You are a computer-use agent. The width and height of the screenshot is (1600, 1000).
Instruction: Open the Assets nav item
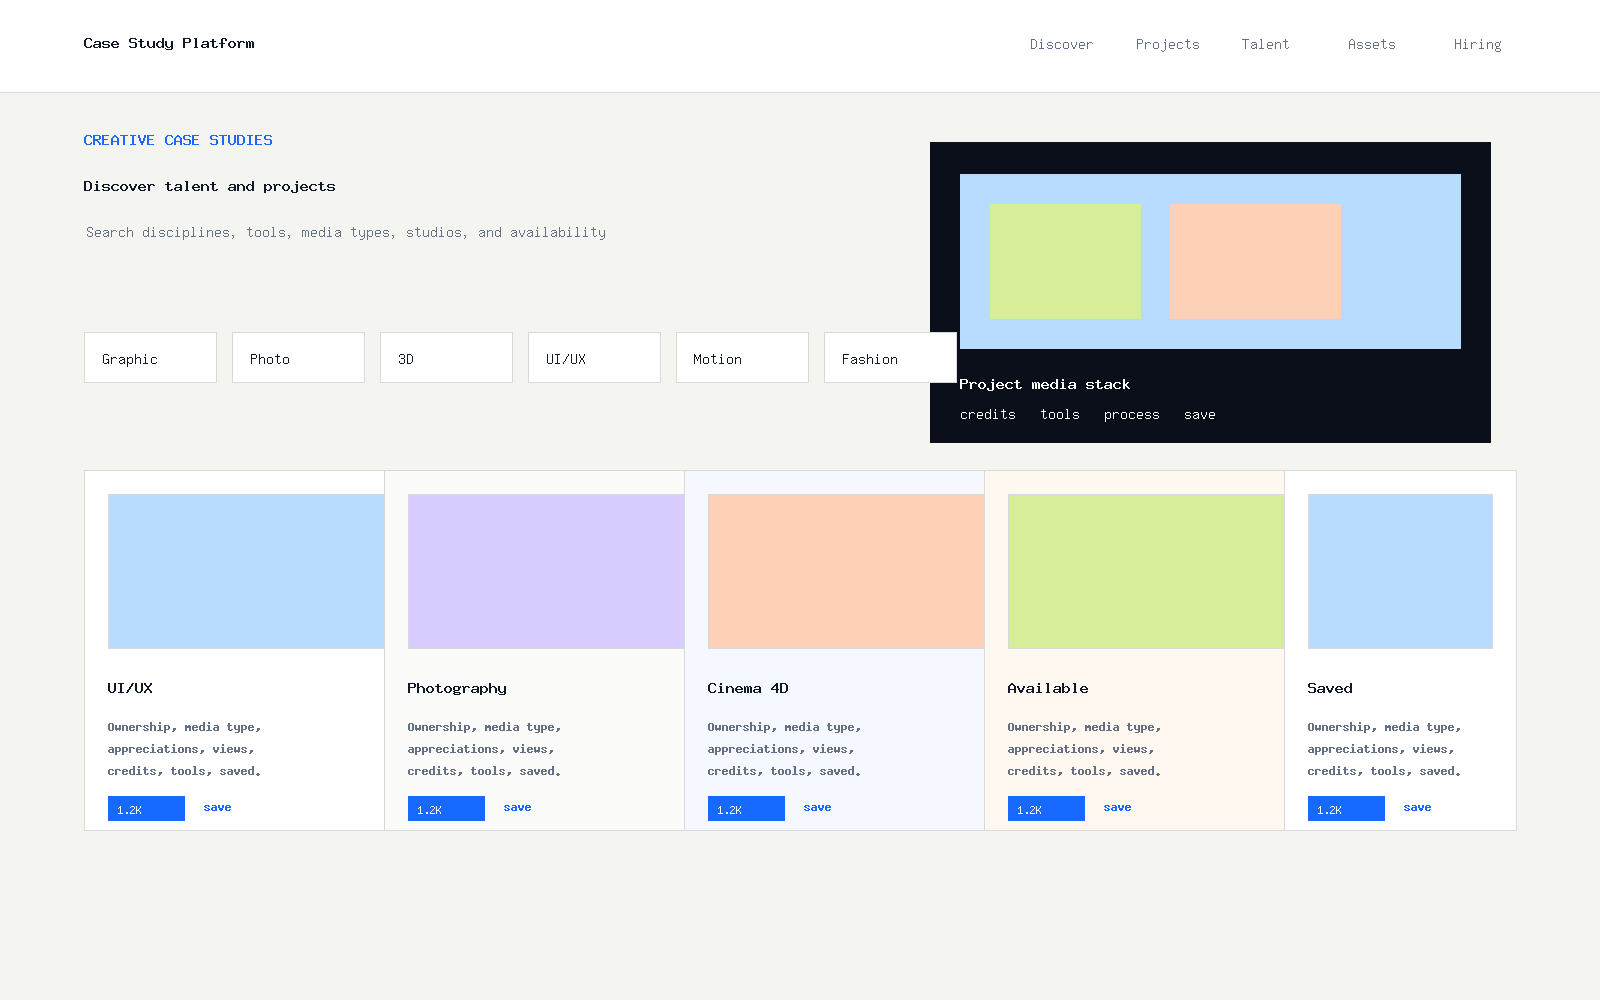tap(1371, 44)
